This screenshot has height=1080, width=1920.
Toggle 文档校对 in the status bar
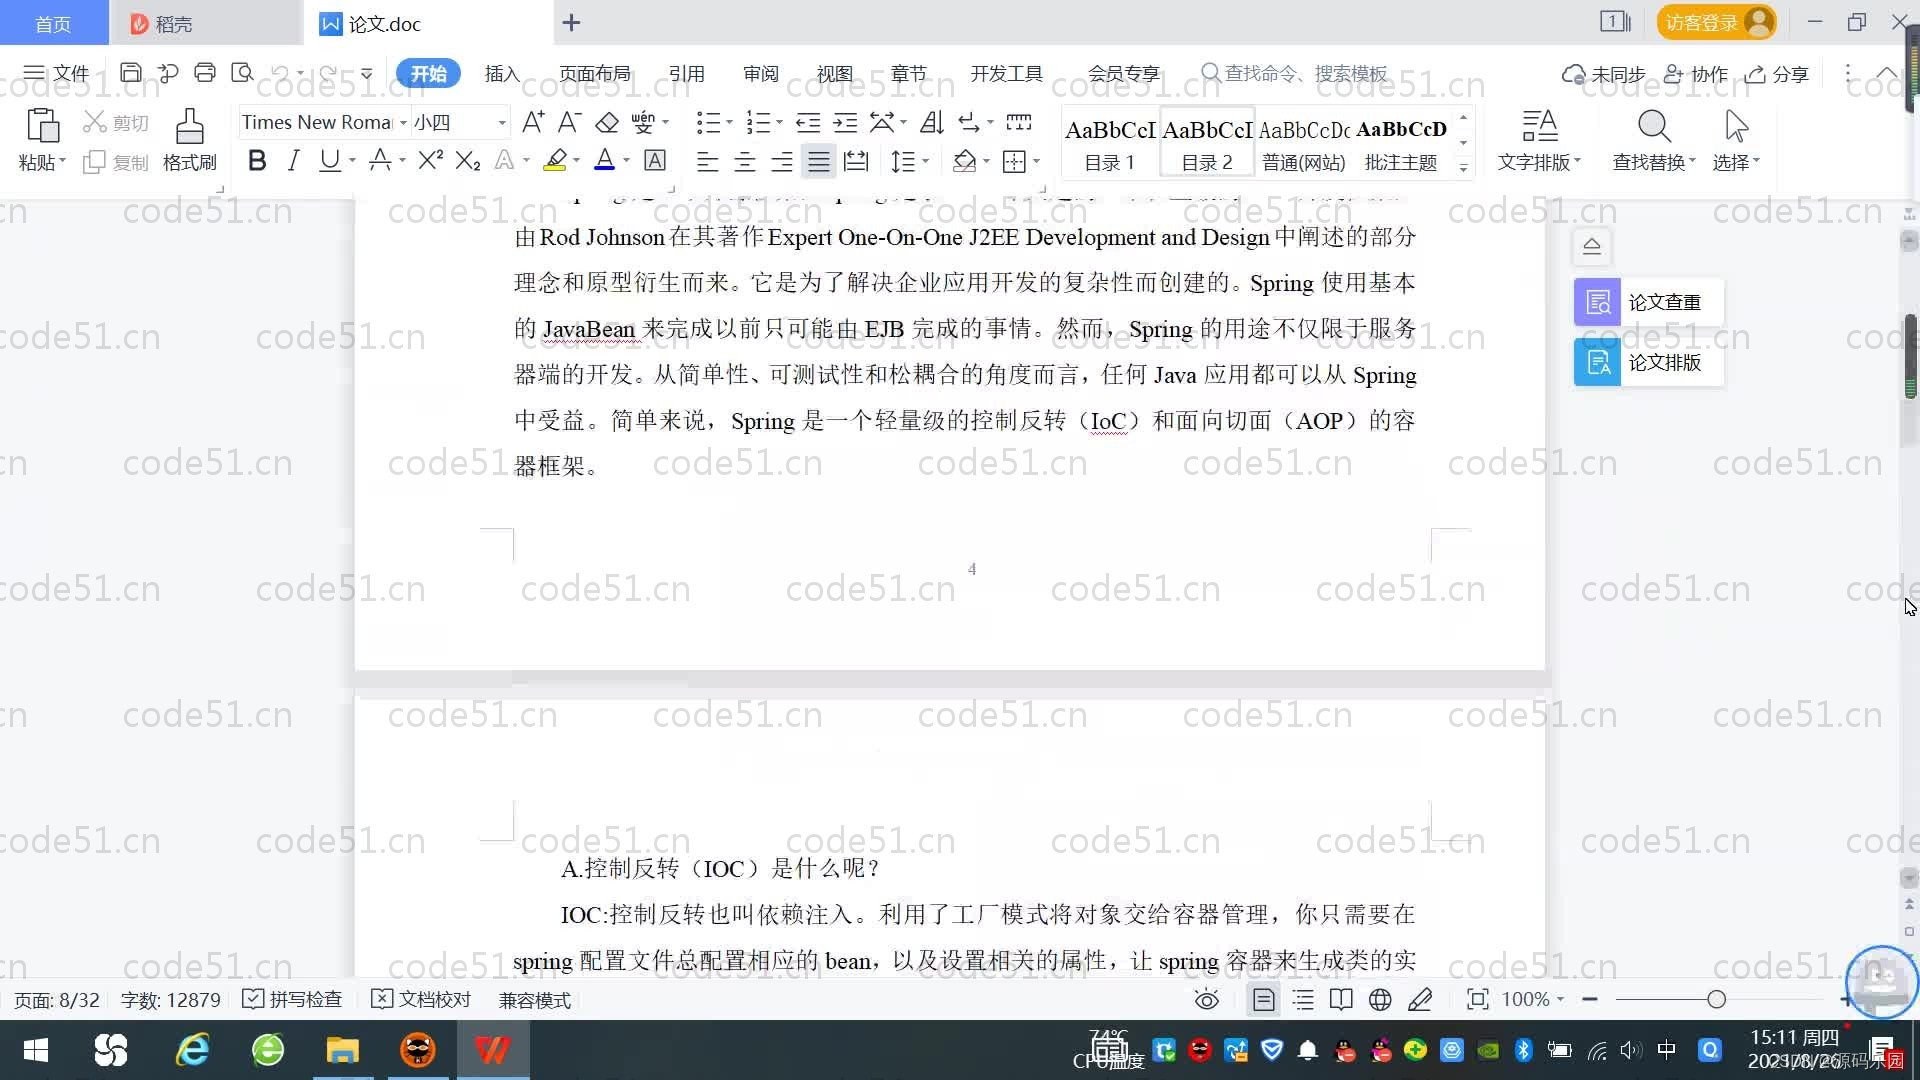tap(420, 999)
